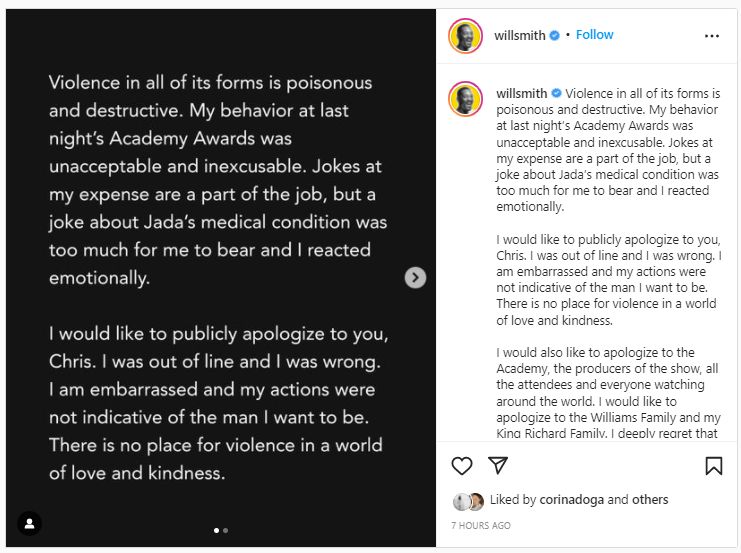741x553 pixels.
Task: Open the header willsmith profile picture
Action: 465,36
